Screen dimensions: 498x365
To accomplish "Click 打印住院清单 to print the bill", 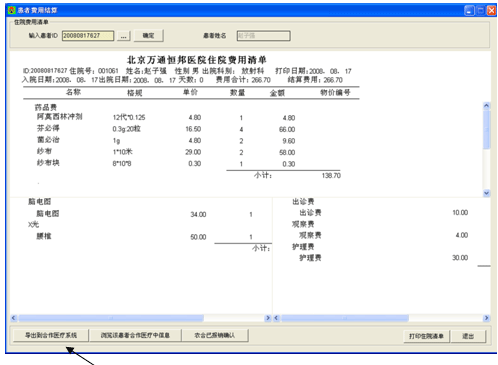I will 426,336.
